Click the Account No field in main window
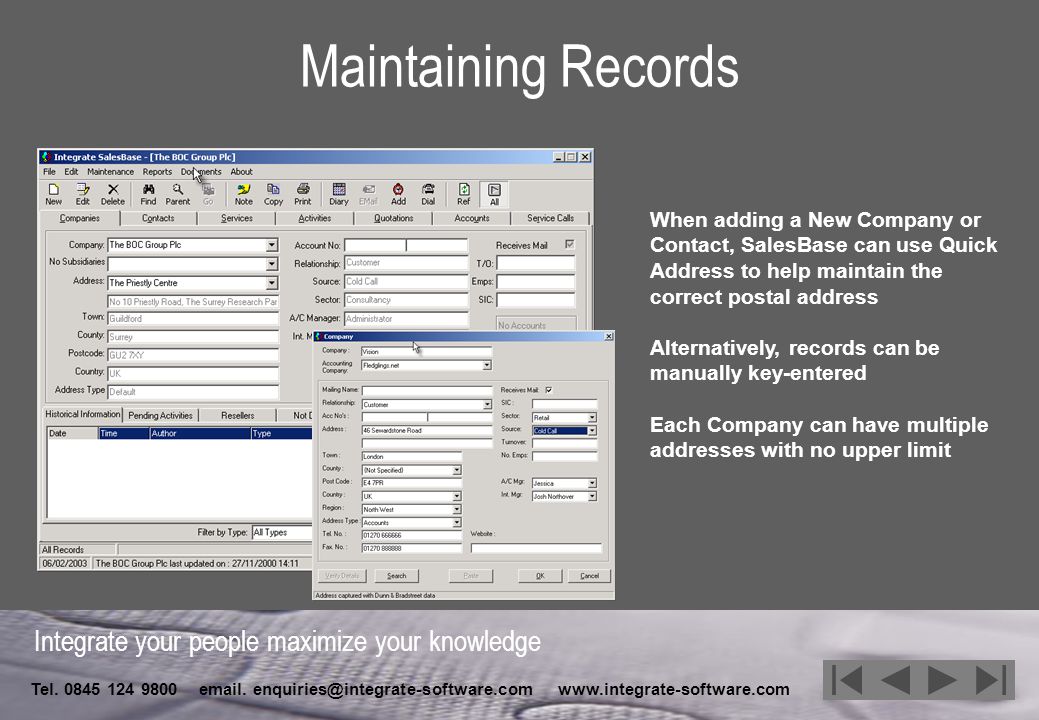1039x720 pixels. (406, 245)
